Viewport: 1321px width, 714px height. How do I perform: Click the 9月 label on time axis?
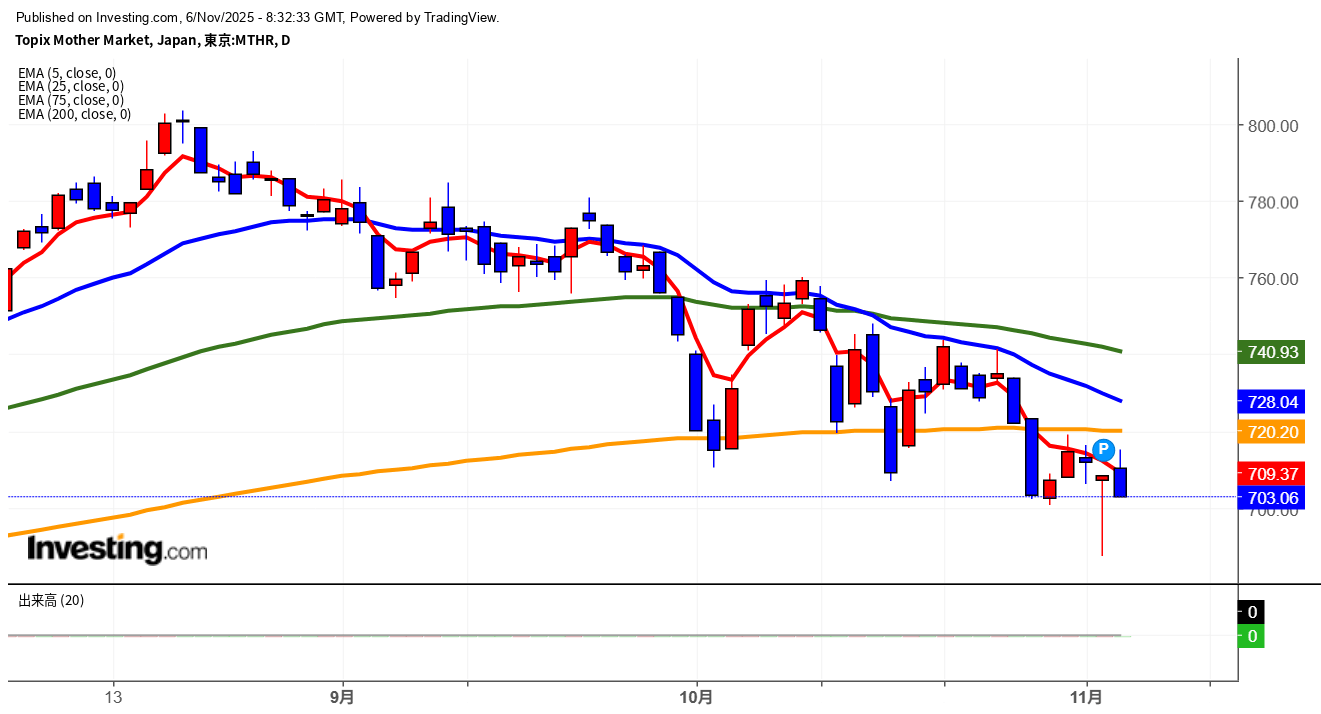342,696
